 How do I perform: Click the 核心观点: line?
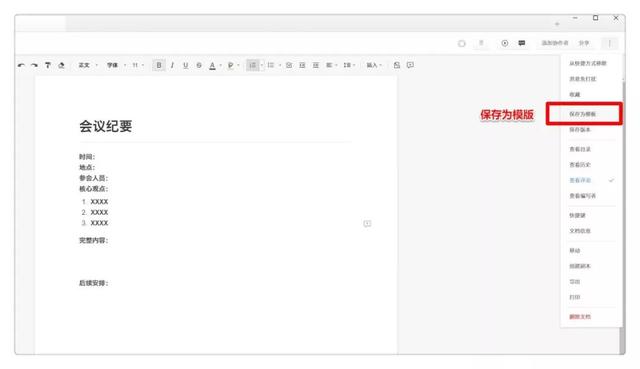point(93,189)
